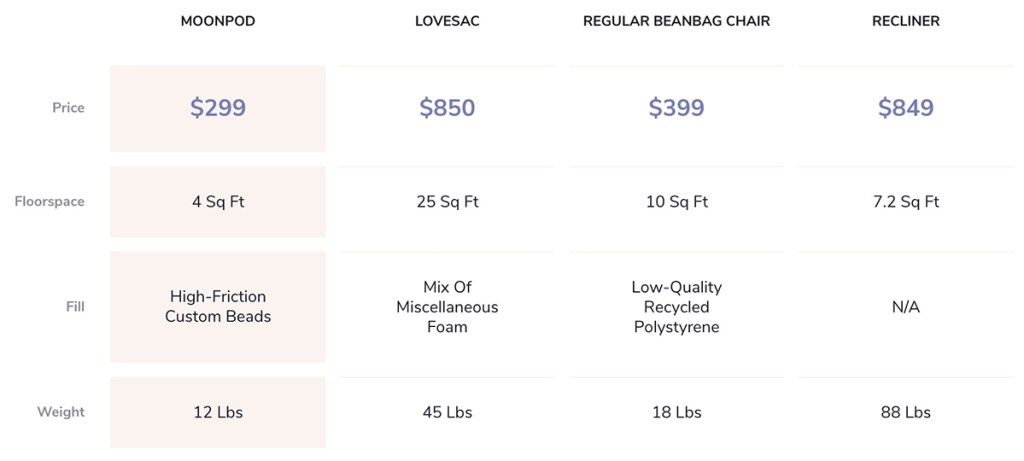Click the Price row label
Image resolution: width=1024 pixels, height=461 pixels.
coord(68,108)
